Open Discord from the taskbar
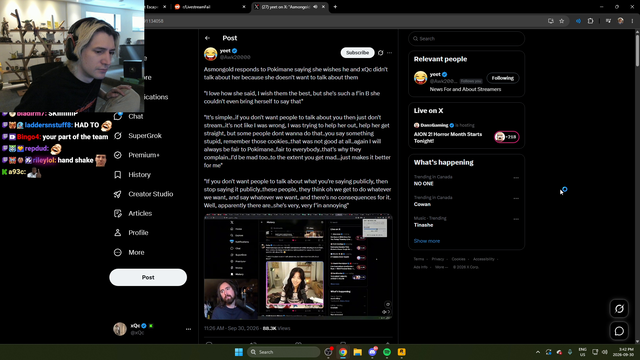Viewport: 640px width, 360px height. (372, 352)
